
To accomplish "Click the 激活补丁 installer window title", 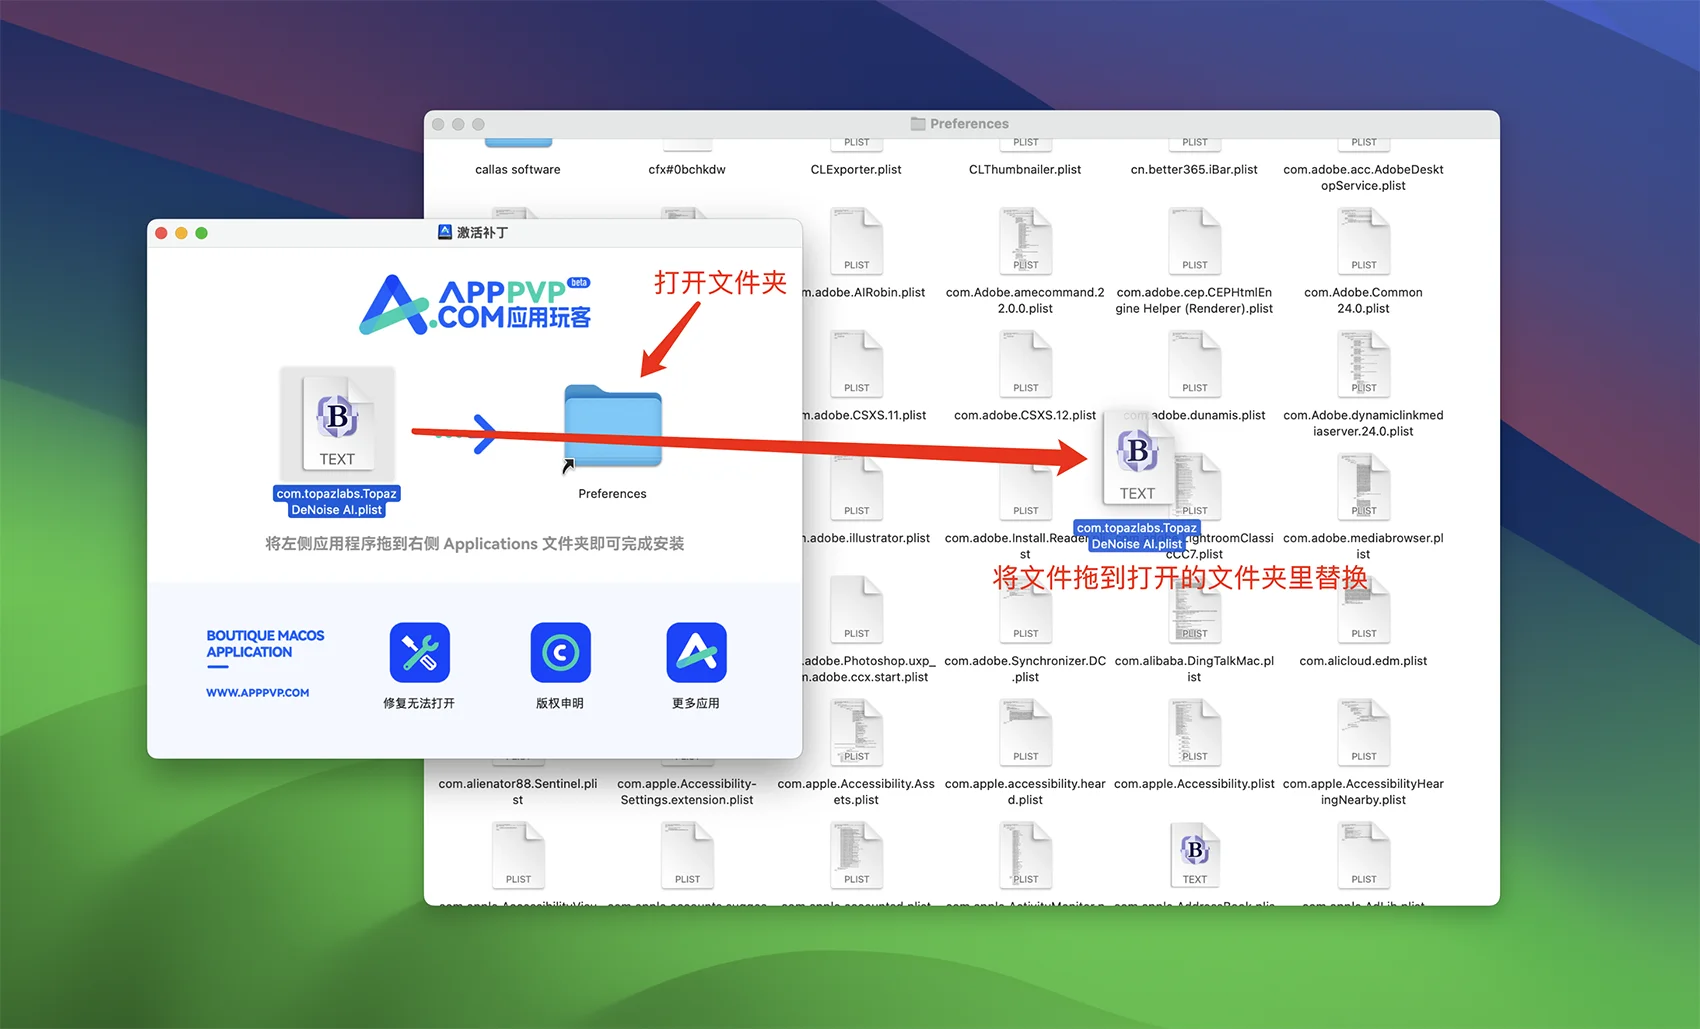I will coord(482,232).
